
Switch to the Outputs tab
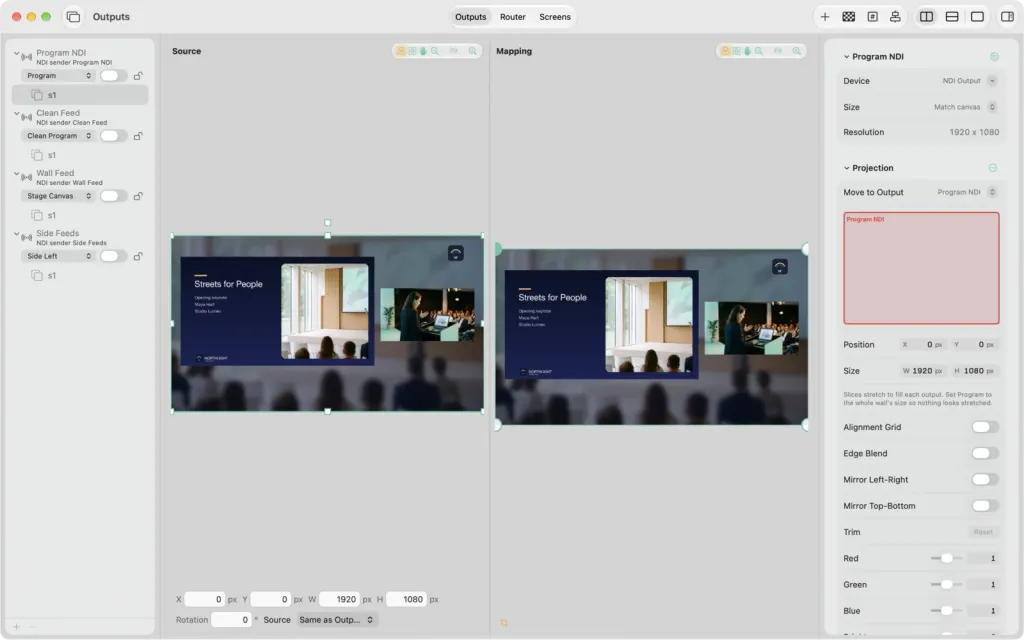pyautogui.click(x=471, y=17)
